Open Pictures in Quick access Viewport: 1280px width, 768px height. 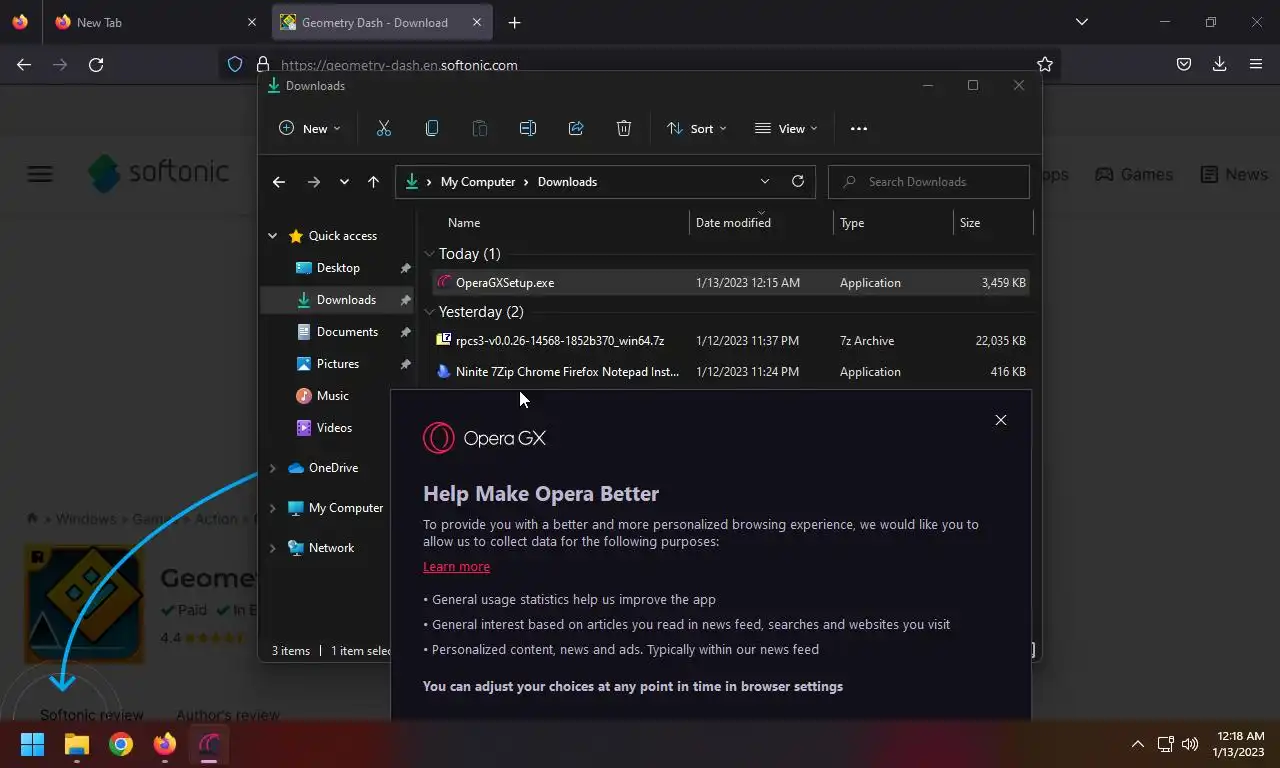(338, 364)
